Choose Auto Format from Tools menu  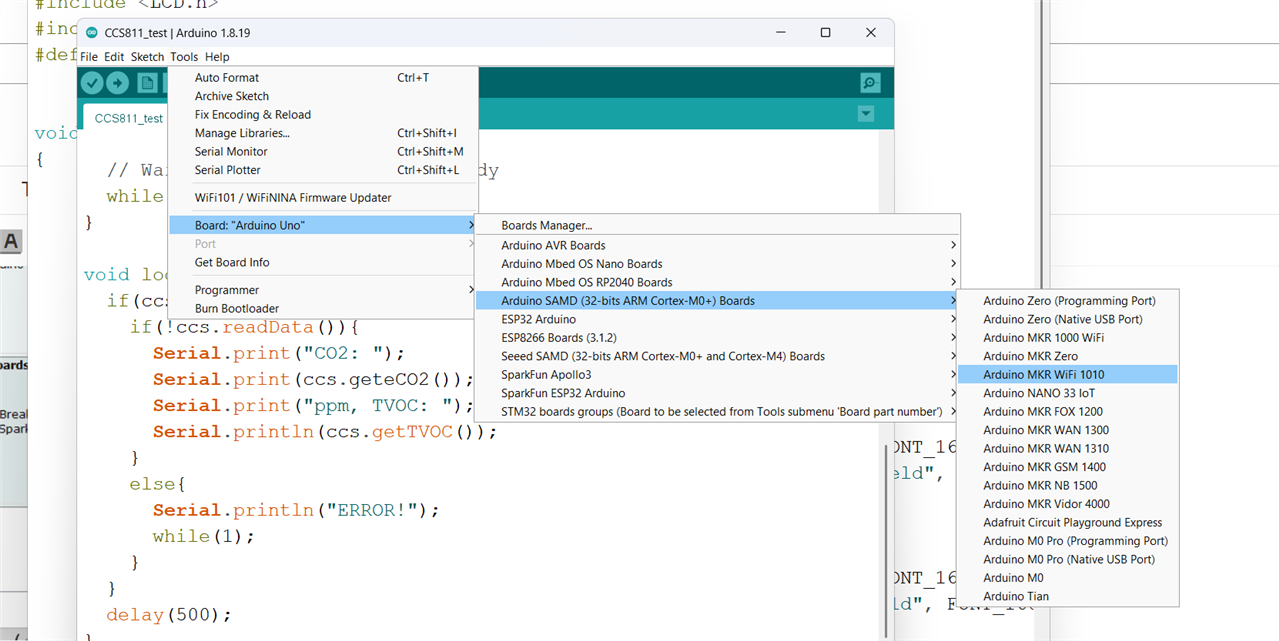click(x=323, y=78)
